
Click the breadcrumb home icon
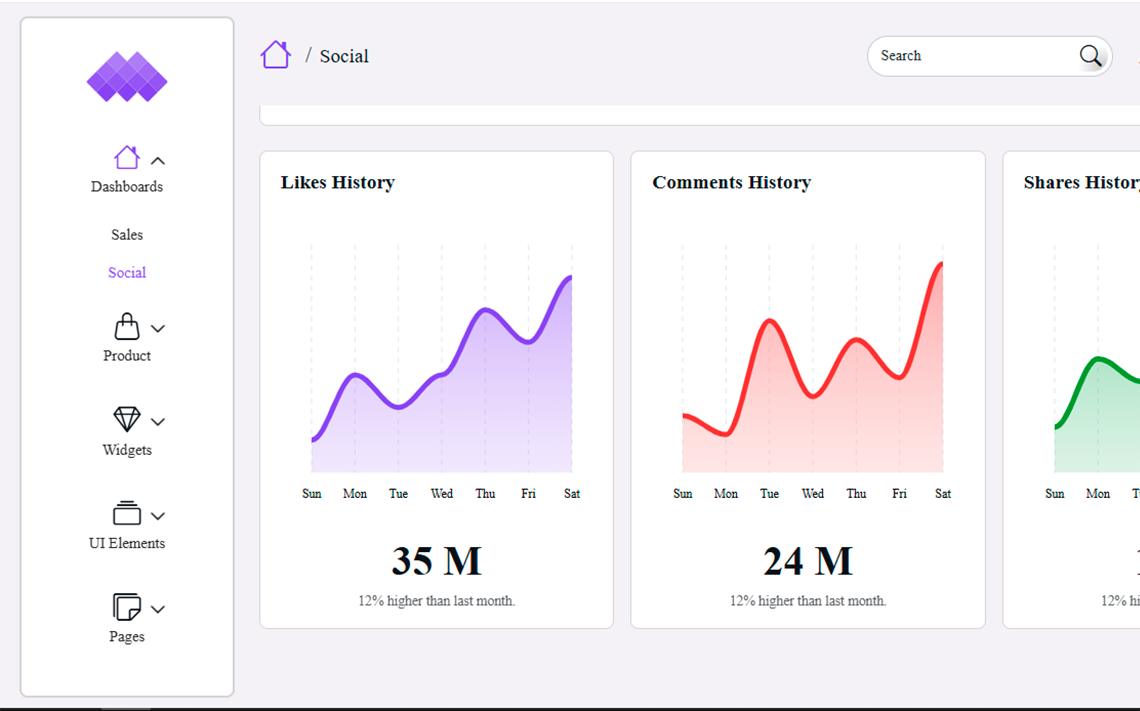point(276,55)
